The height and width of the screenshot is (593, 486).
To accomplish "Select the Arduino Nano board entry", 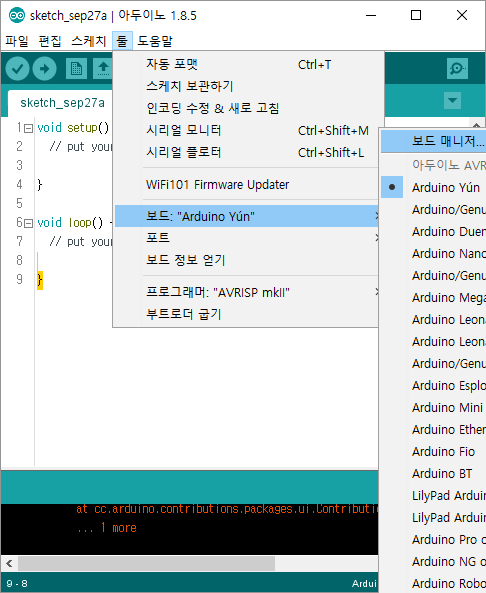I will pos(433,253).
